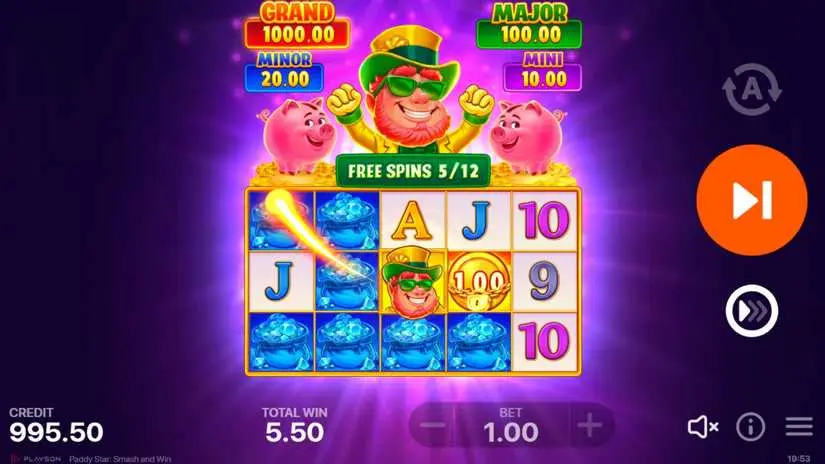
Task: Toggle the autoplay icon
Action: pyautogui.click(x=752, y=89)
